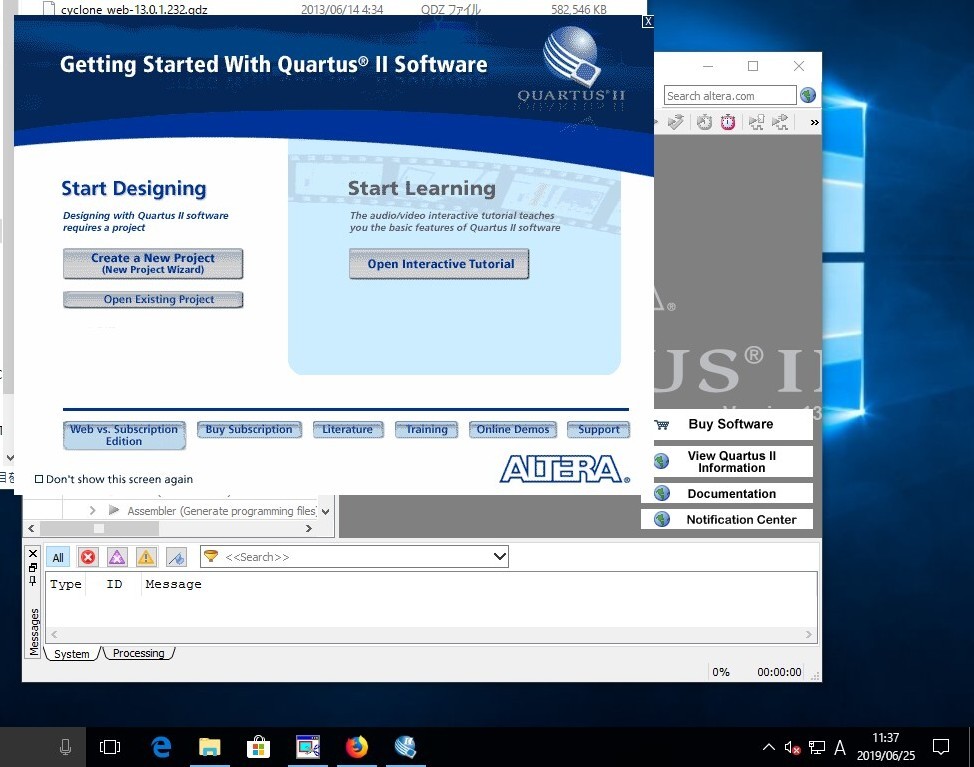Screen dimensions: 974x767
Task: Click the globe icon beside View Quartus II Information
Action: point(662,461)
